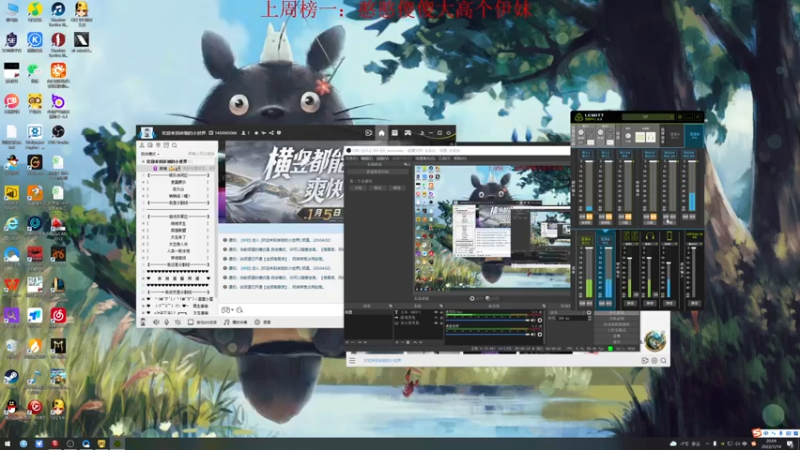
Task: Click the hamburger menu in bottom bar window
Action: tap(352, 360)
